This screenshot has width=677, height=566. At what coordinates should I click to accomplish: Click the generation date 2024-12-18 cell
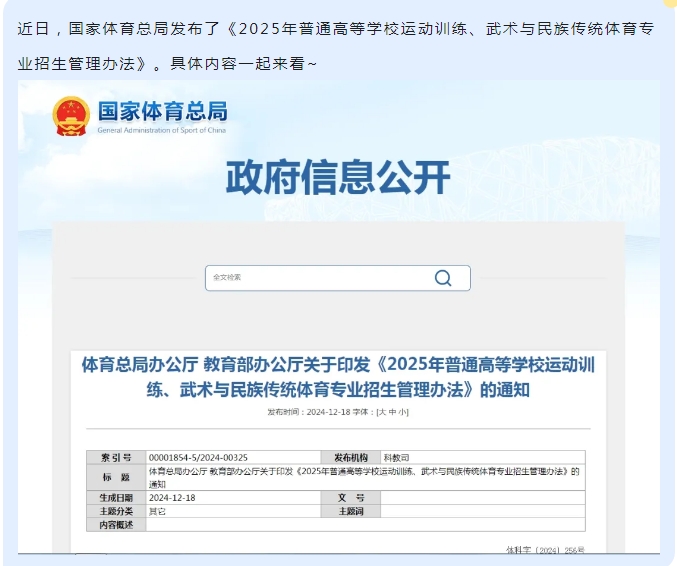[x=233, y=498]
